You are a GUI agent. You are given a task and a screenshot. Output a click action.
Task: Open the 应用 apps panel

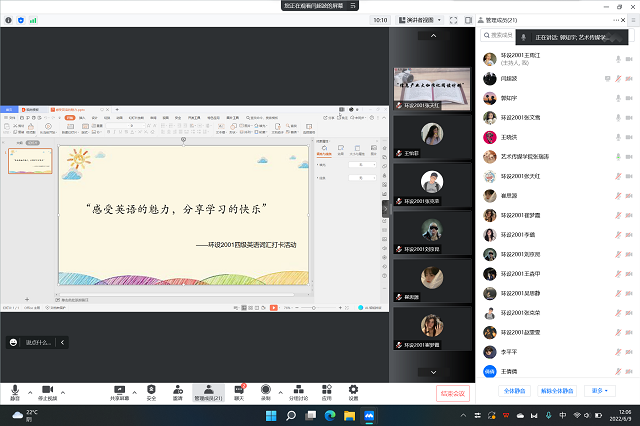327,393
